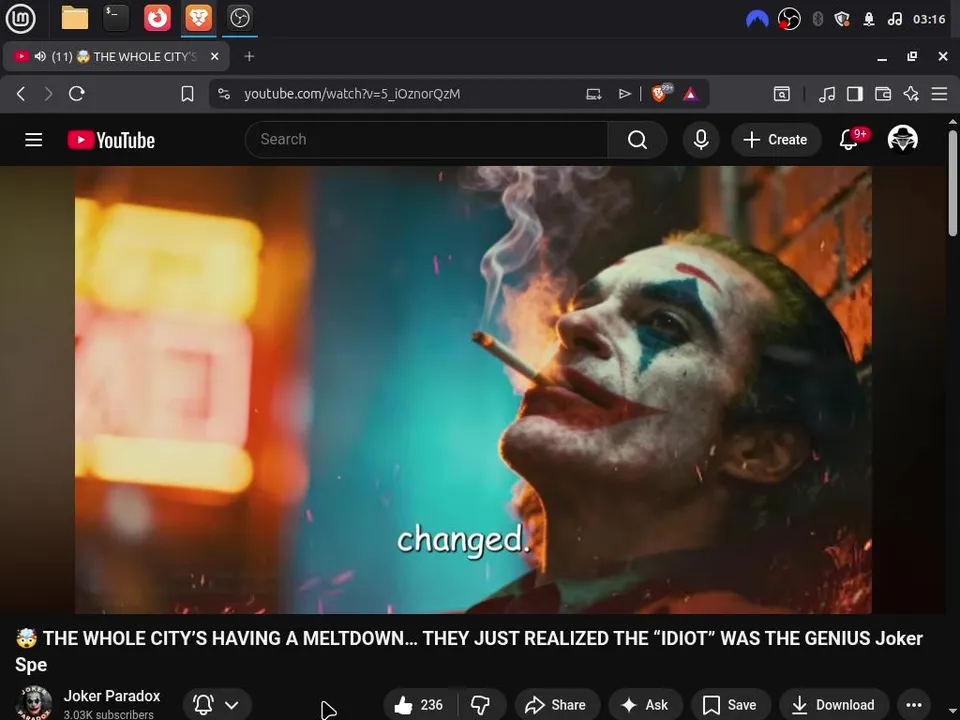Open the Bluetooth tray icon
This screenshot has height=720, width=960.
(x=817, y=19)
